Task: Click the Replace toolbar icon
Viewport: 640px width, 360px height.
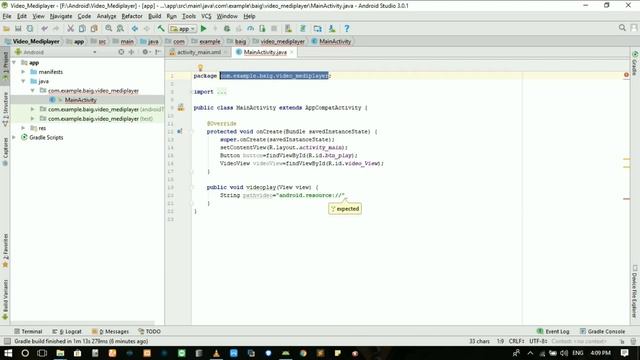Action: [x=120, y=29]
